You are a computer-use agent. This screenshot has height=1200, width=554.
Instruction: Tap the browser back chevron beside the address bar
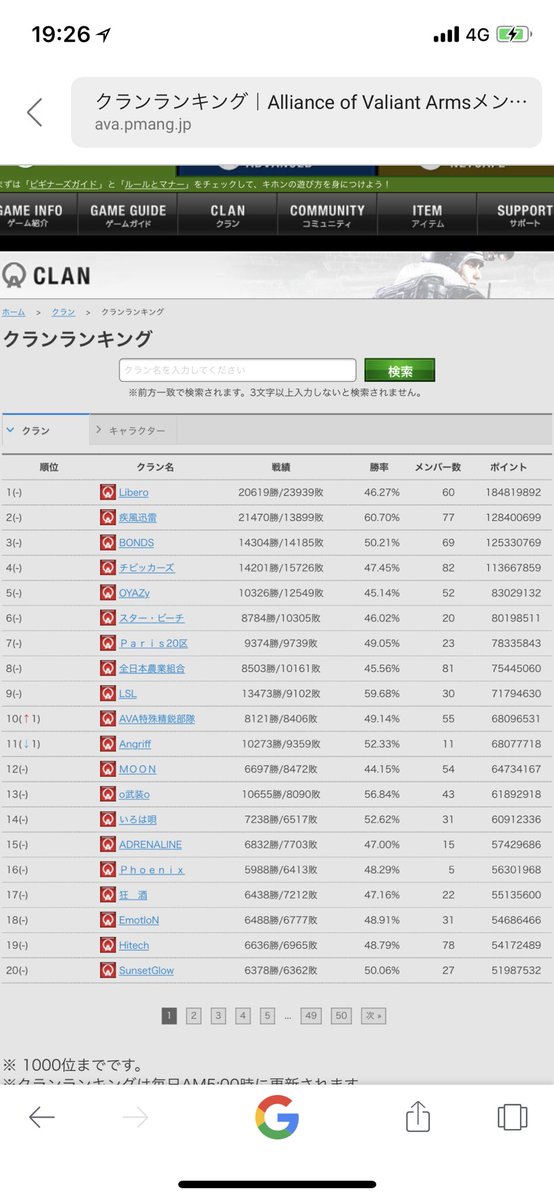(35, 112)
